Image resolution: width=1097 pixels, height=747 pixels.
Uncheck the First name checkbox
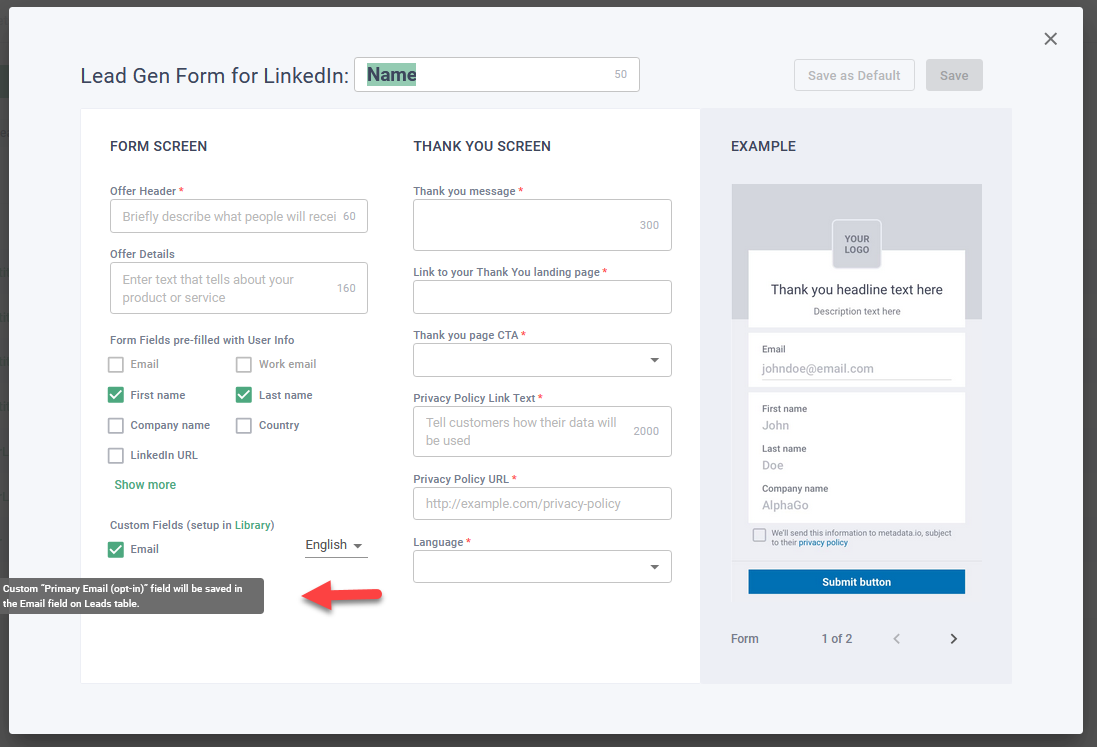point(116,395)
